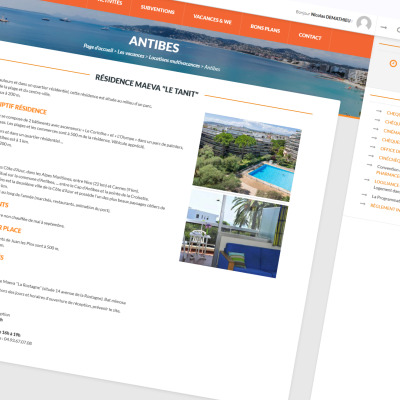The image size is (400, 400).
Task: Open the BONS PLANS menu
Action: click(x=265, y=28)
